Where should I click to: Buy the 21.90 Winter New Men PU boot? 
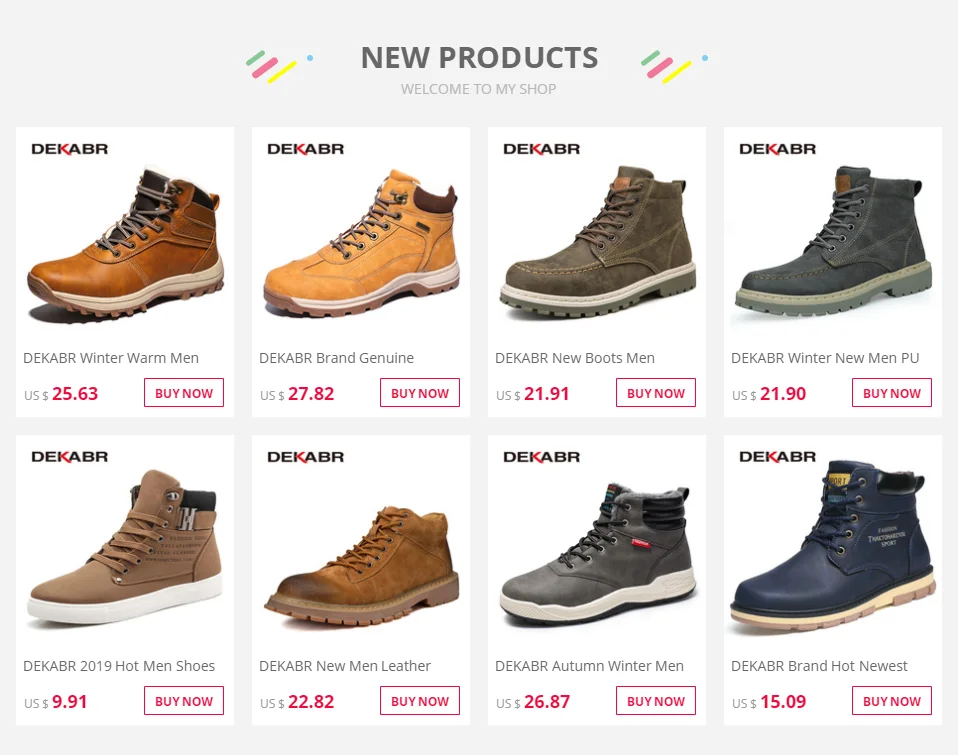[x=891, y=393]
